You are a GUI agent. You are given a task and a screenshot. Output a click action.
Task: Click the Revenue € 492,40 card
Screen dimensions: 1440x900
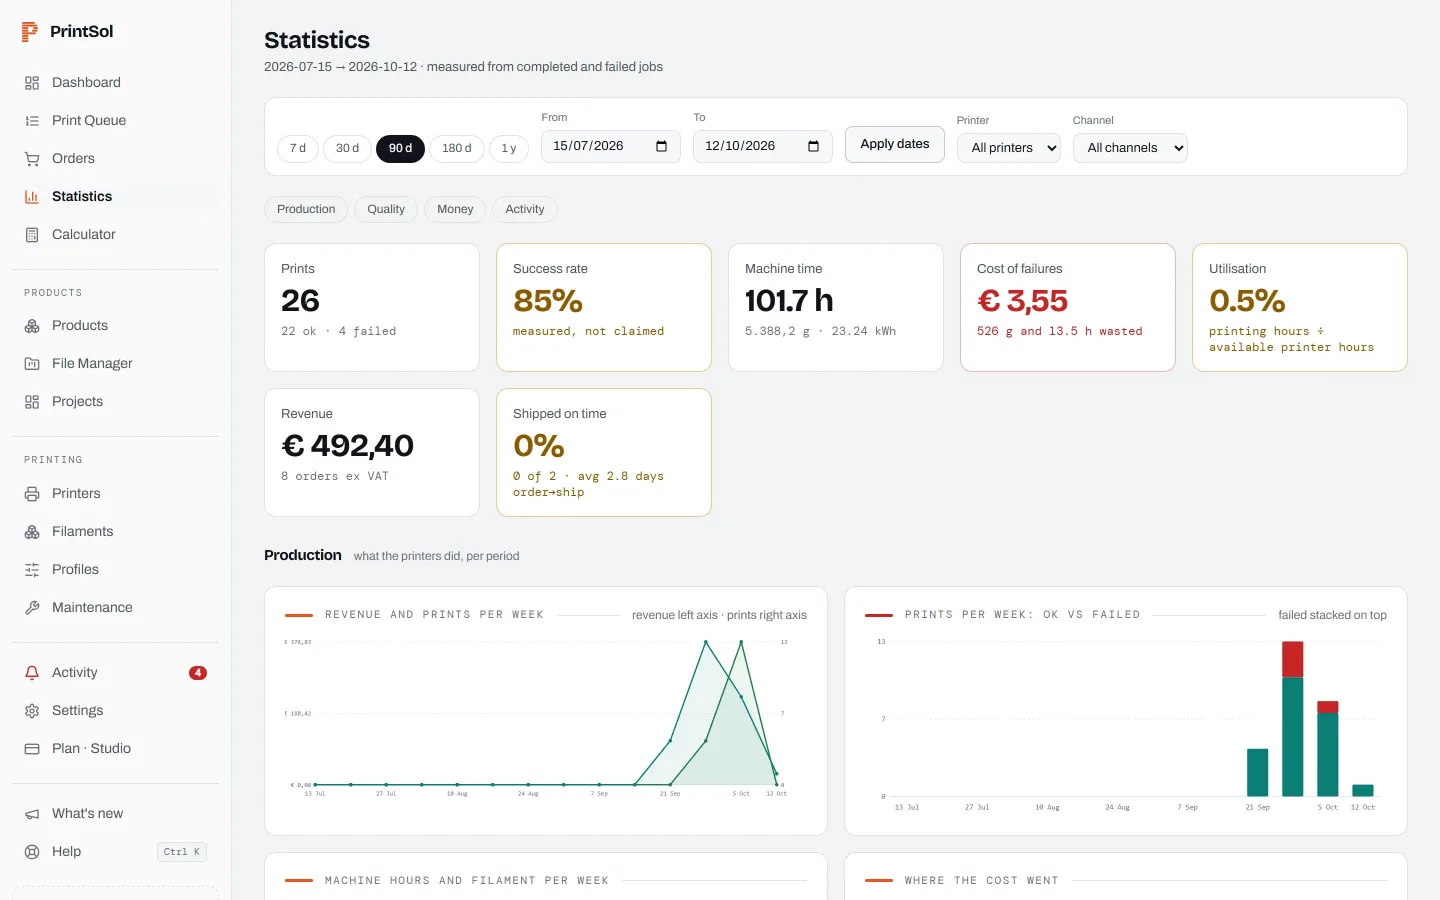coord(372,453)
